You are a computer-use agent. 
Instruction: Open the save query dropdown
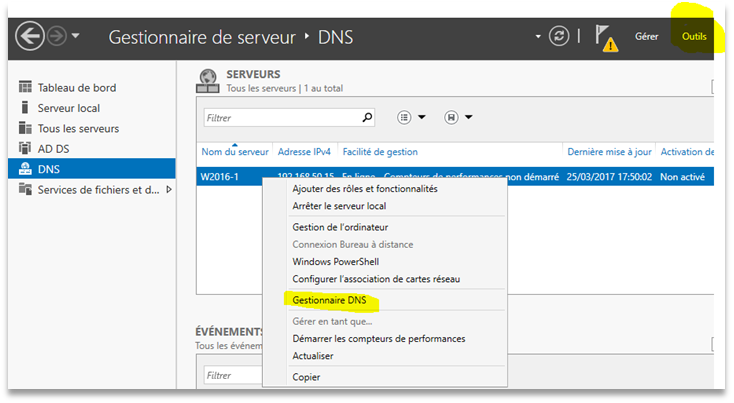[x=458, y=117]
